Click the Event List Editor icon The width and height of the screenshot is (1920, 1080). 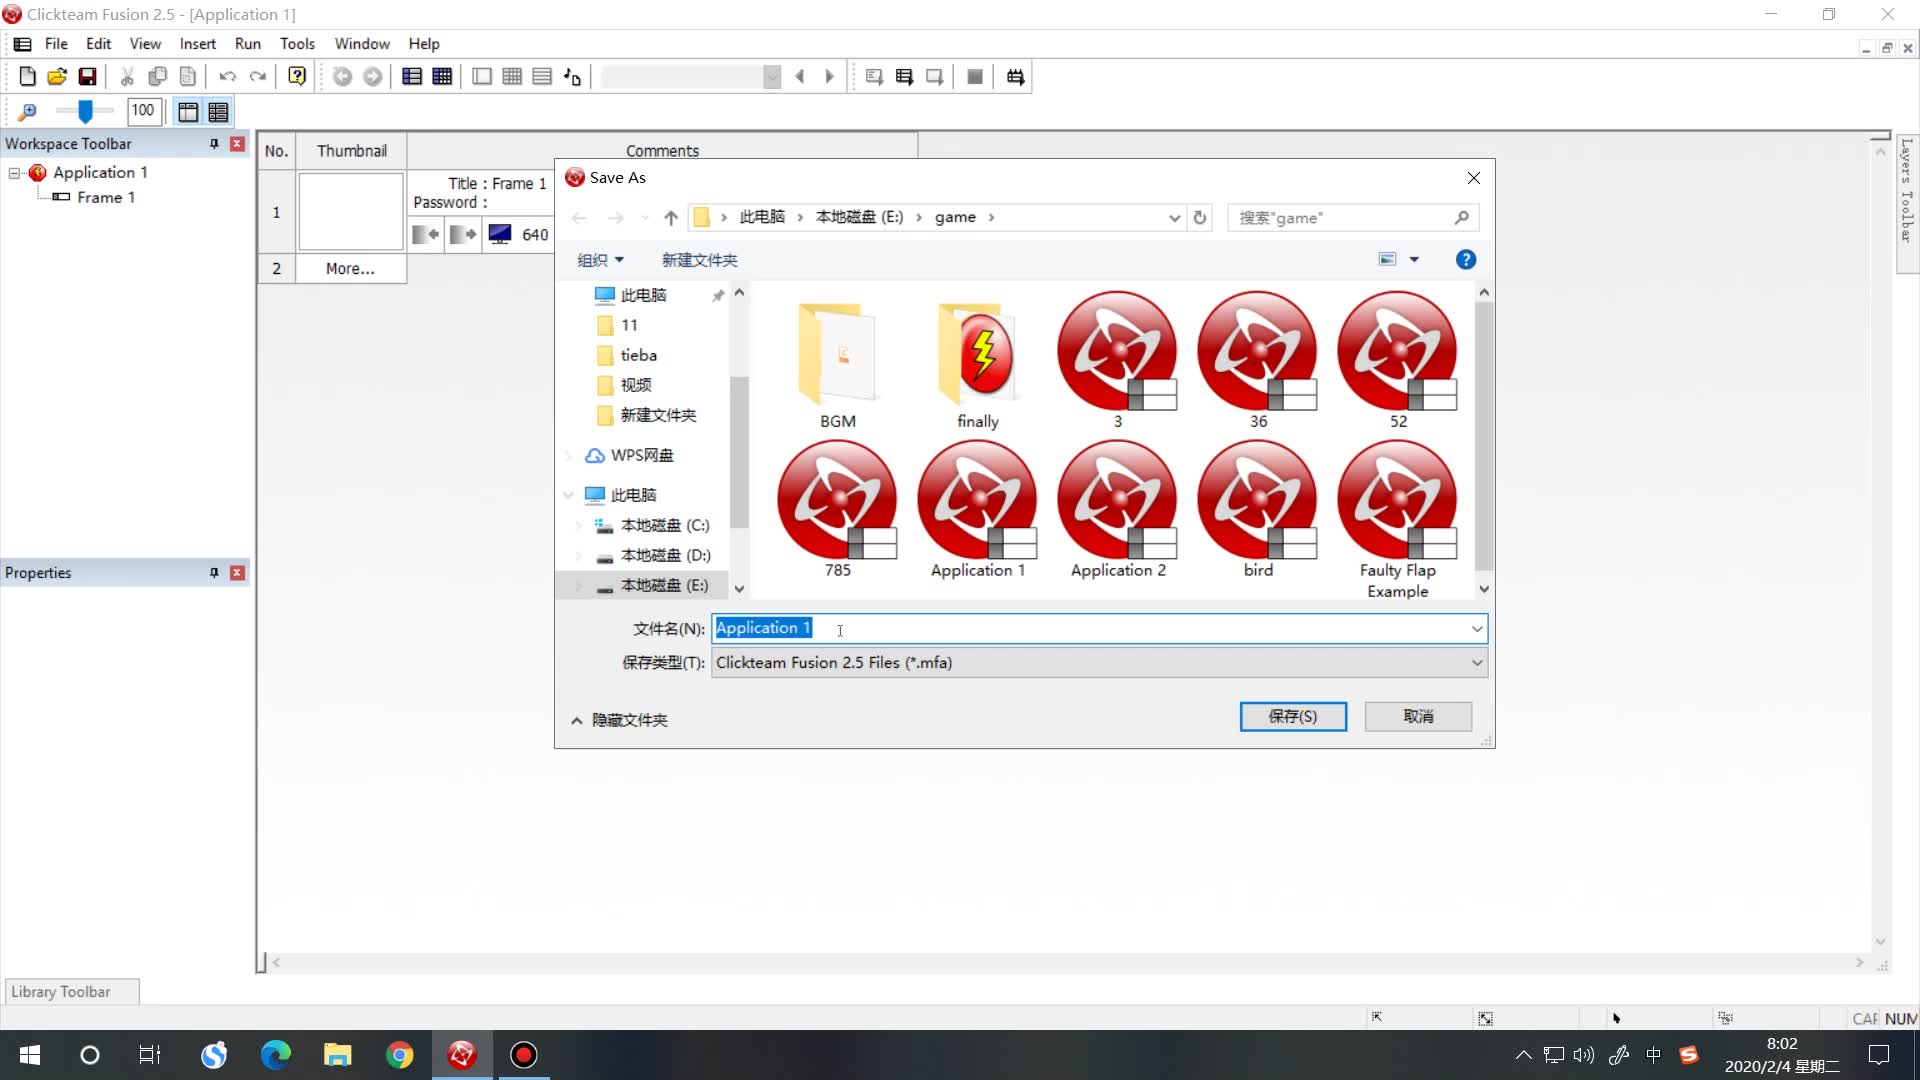[x=542, y=77]
